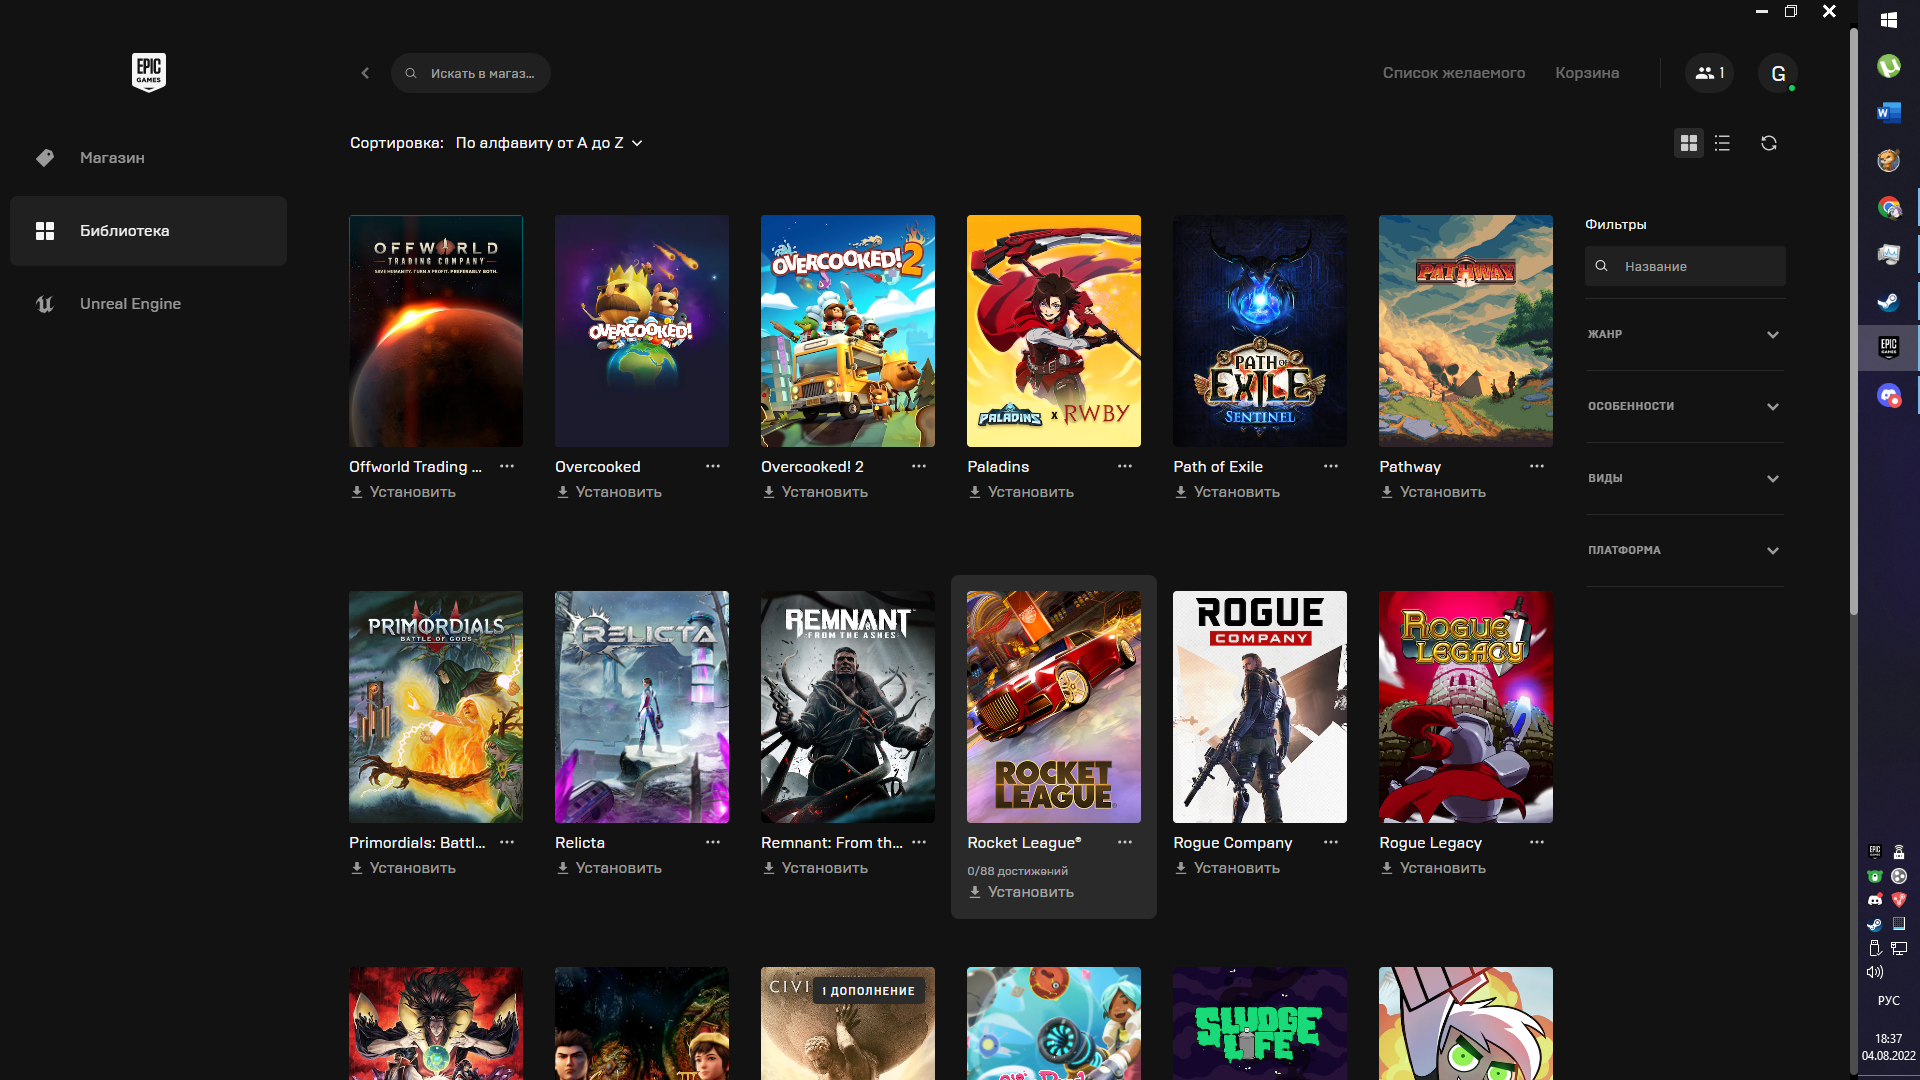The width and height of the screenshot is (1920, 1080).
Task: Install Overcooked
Action: click(609, 492)
